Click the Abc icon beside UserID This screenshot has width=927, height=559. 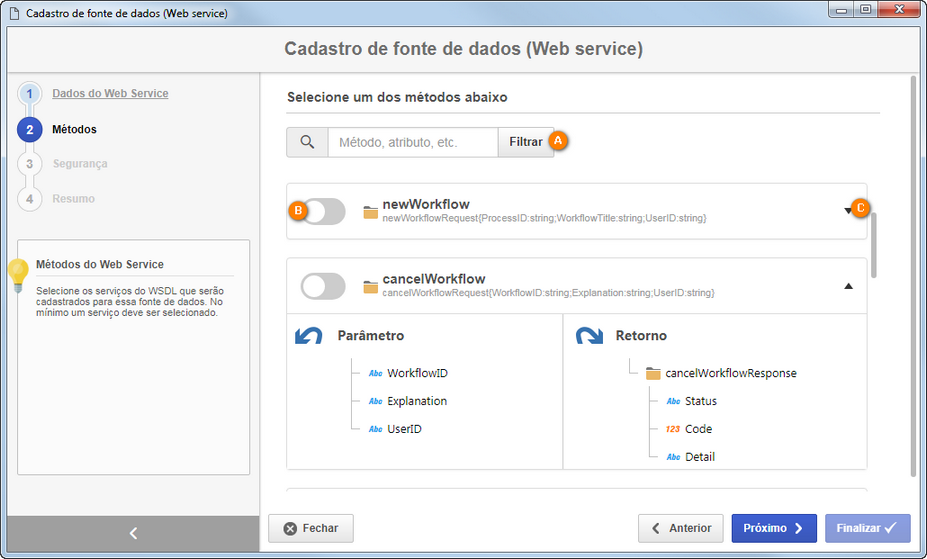click(x=375, y=429)
